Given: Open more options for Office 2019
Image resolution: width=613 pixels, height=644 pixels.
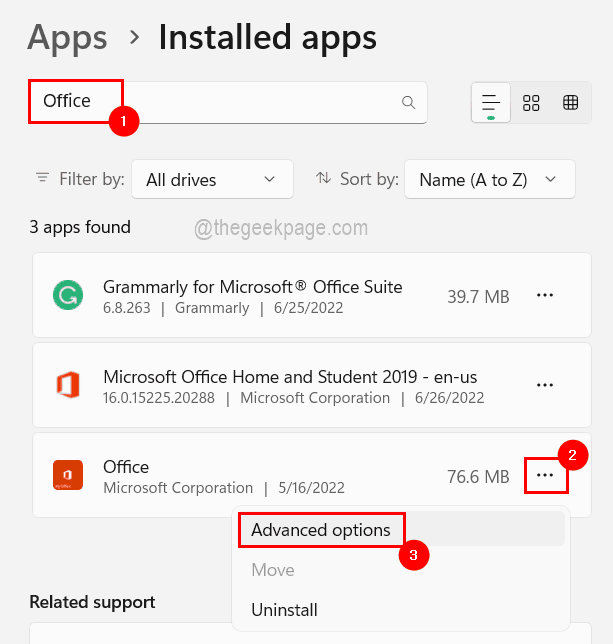Looking at the screenshot, I should click(545, 385).
